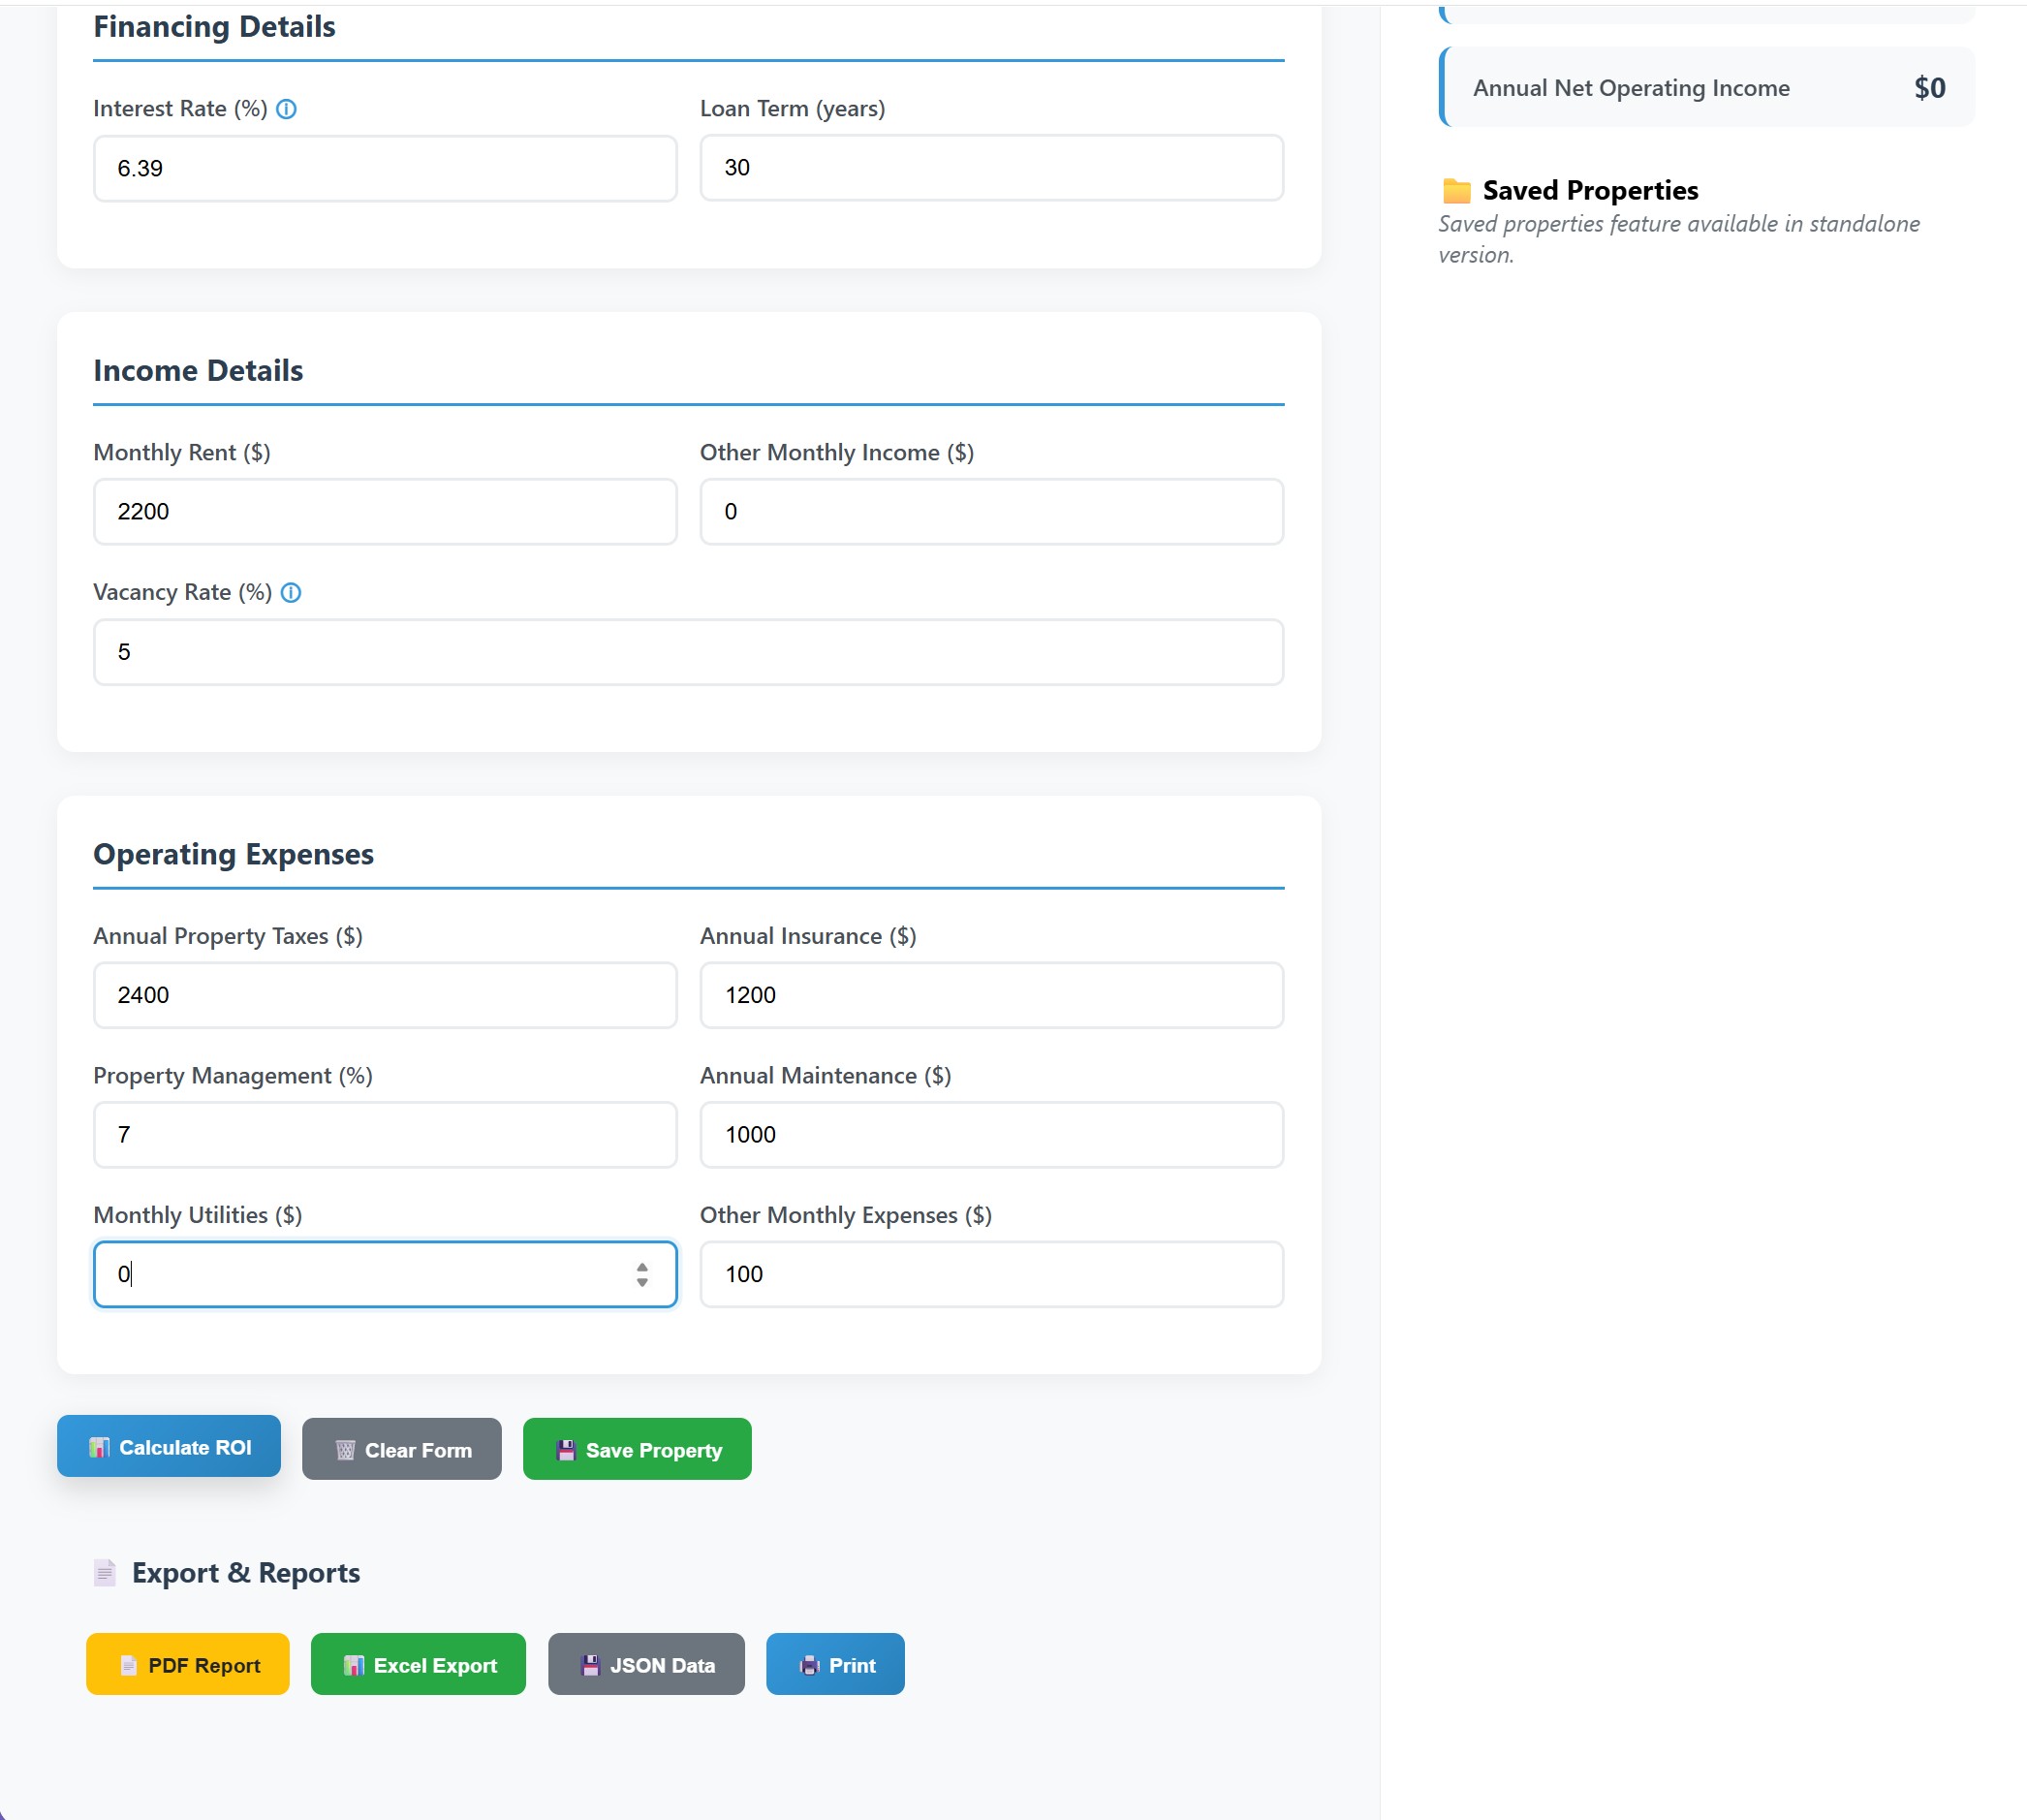Click the Print button

pos(835,1665)
